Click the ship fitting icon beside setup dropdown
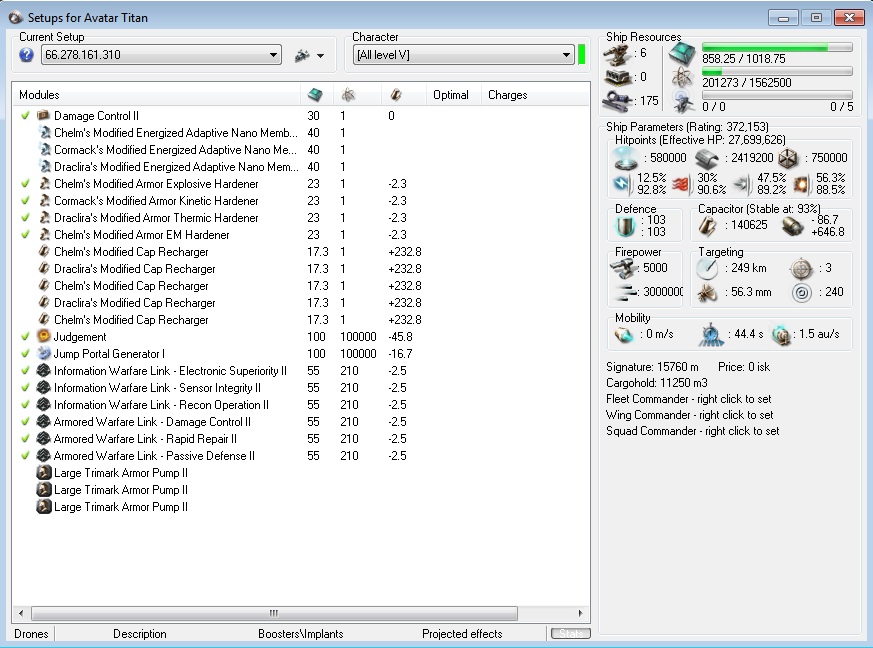873x648 pixels. point(302,55)
